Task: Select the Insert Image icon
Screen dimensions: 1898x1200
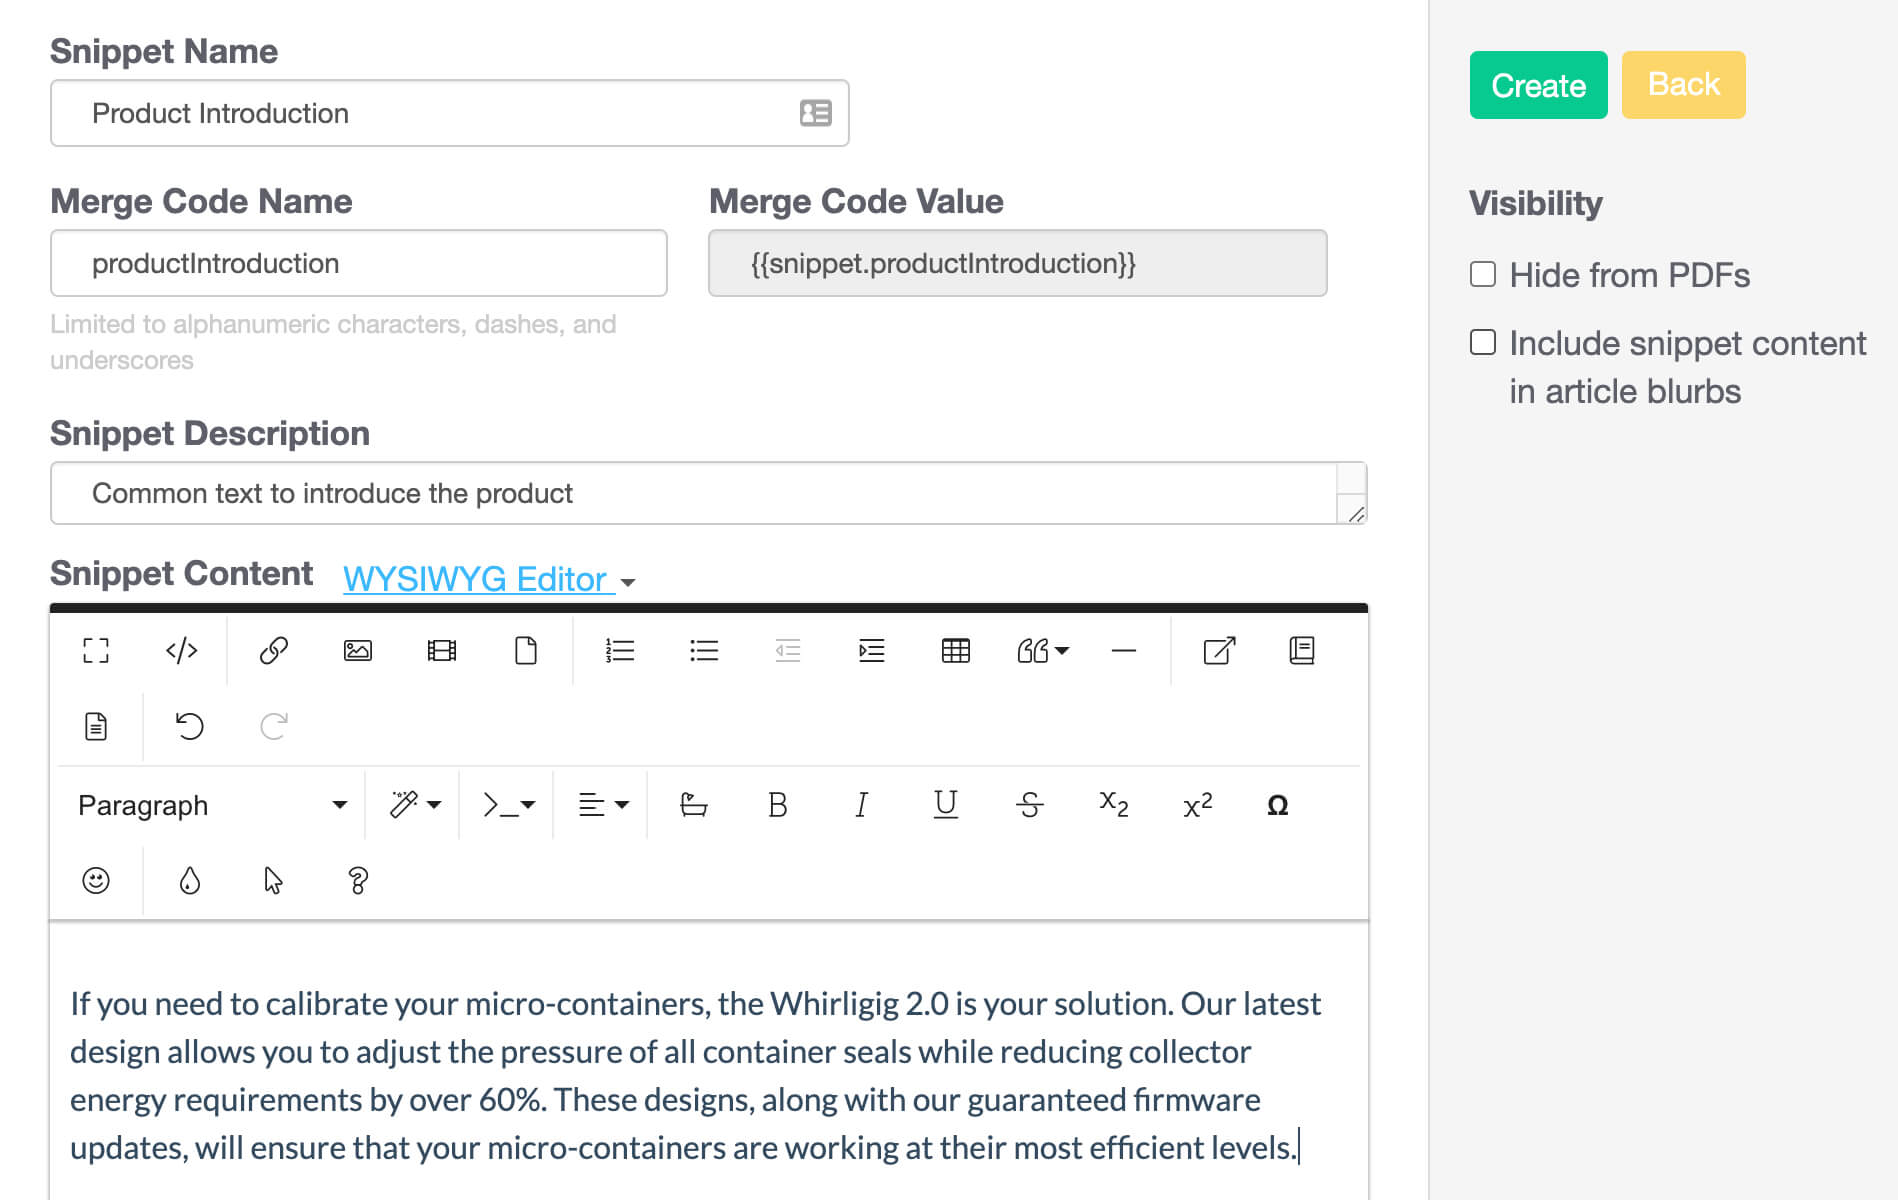Action: click(x=357, y=651)
